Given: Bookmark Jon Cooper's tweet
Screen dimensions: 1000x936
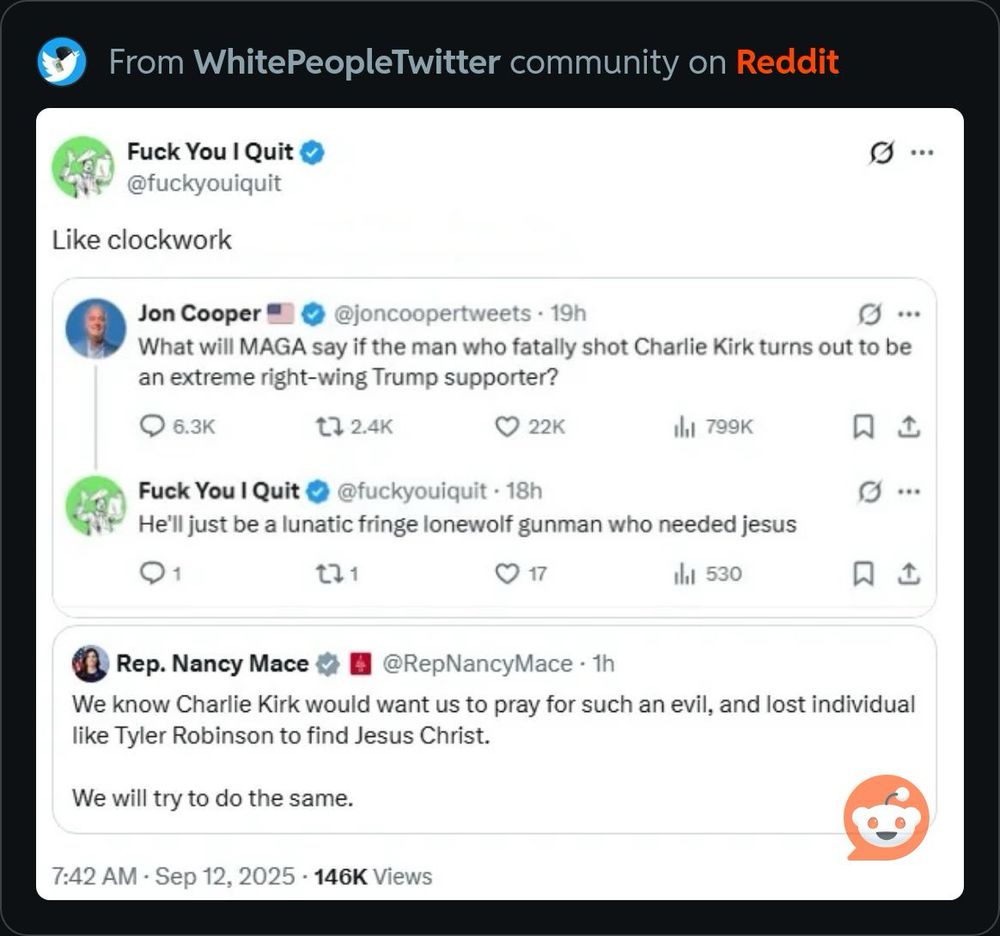Looking at the screenshot, I should (x=863, y=427).
